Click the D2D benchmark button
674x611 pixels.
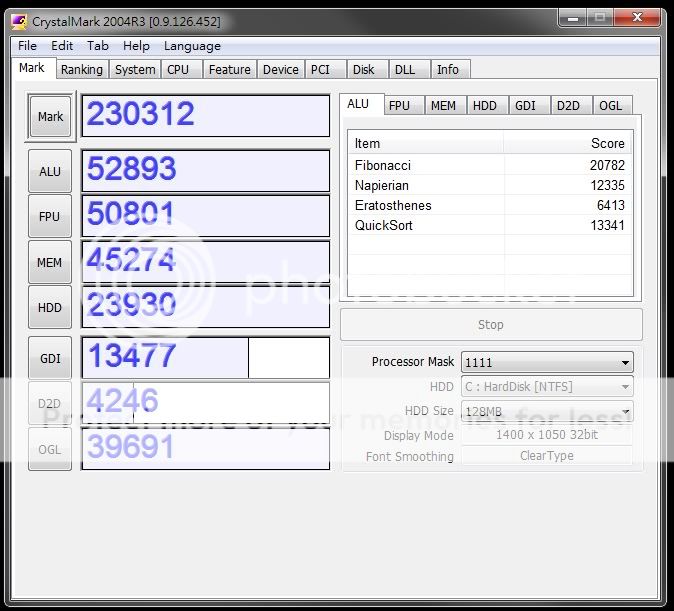click(50, 403)
